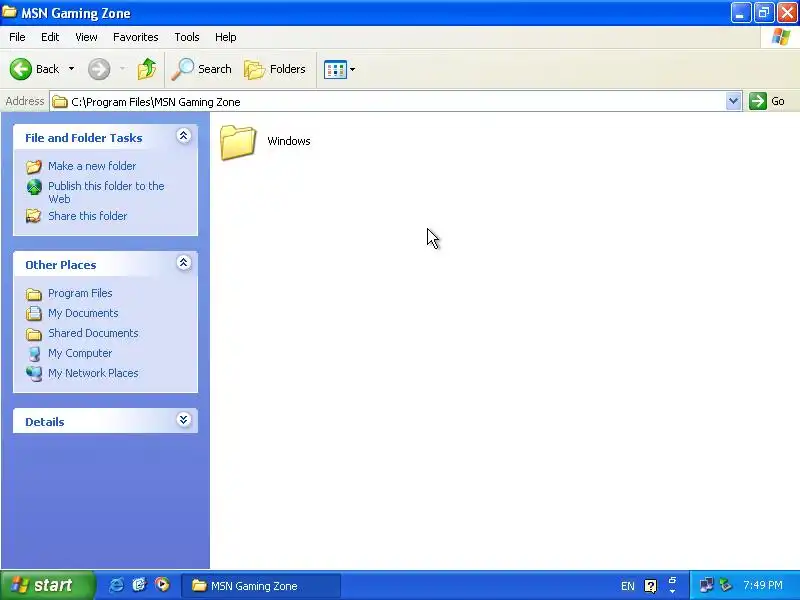Click the greyed-out Forward arrow button
Image resolution: width=800 pixels, height=600 pixels.
(x=99, y=69)
